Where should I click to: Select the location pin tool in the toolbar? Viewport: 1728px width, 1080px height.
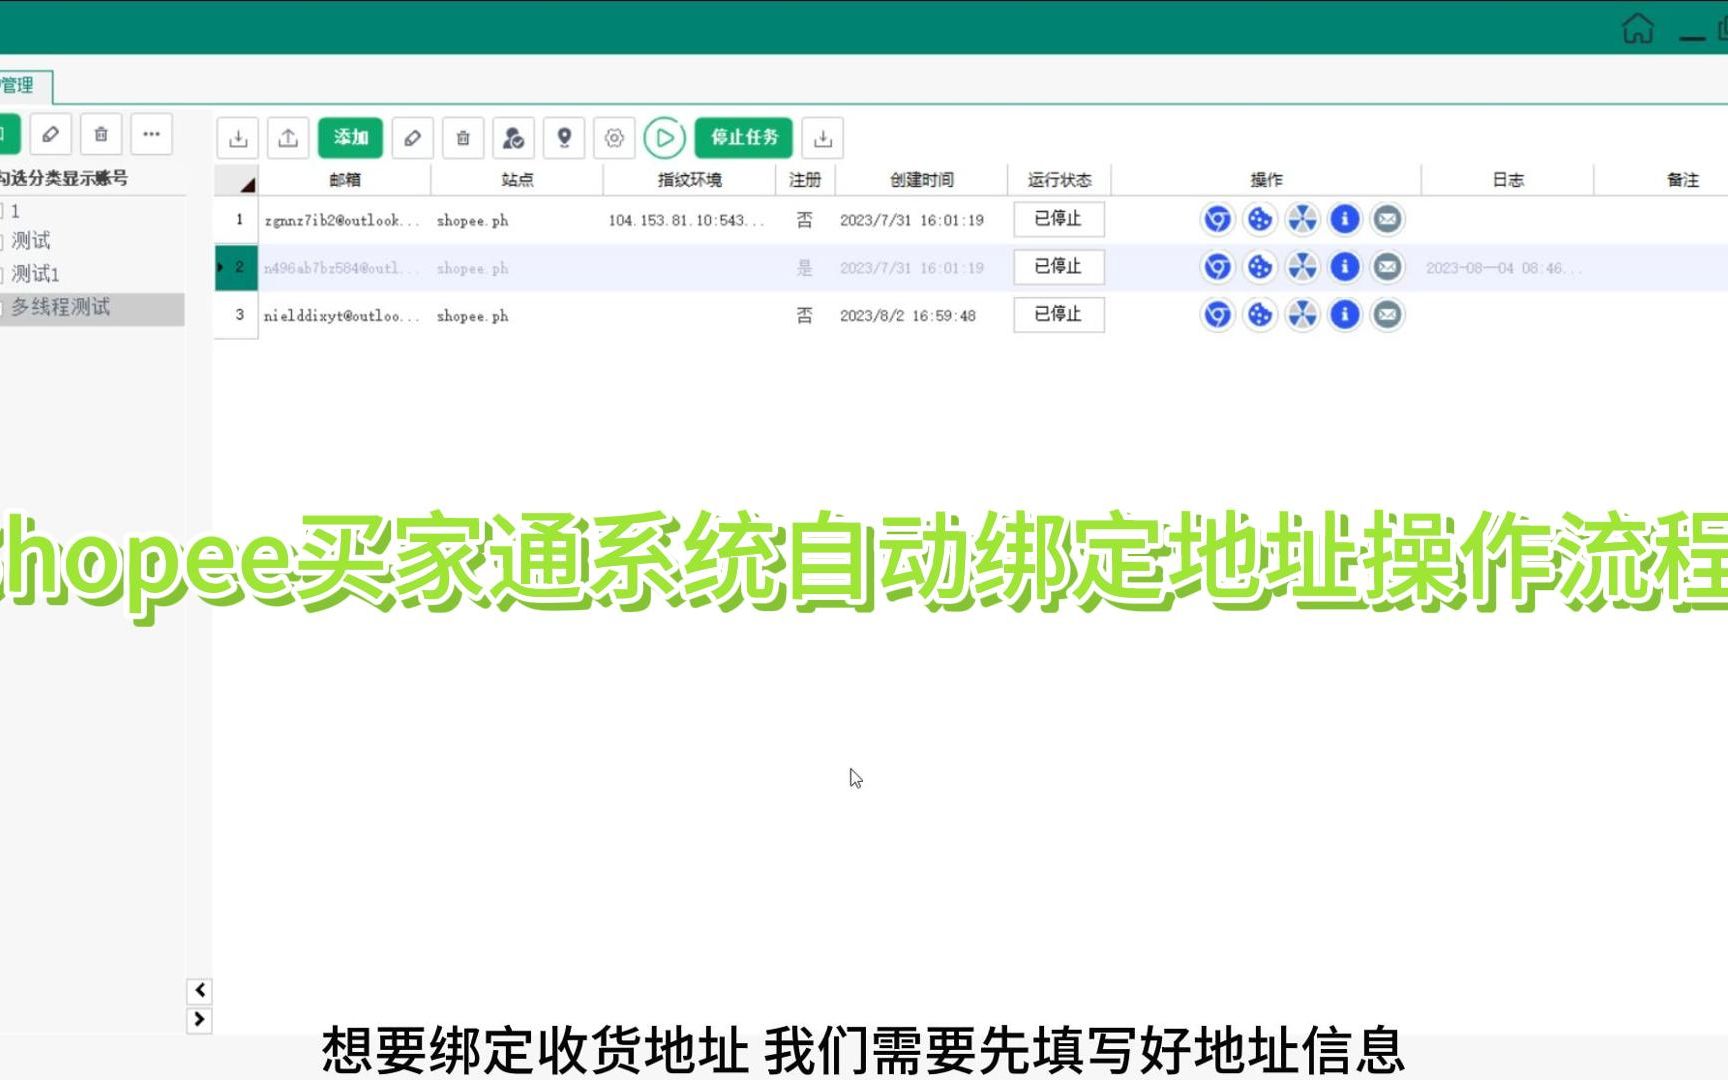tap(564, 138)
